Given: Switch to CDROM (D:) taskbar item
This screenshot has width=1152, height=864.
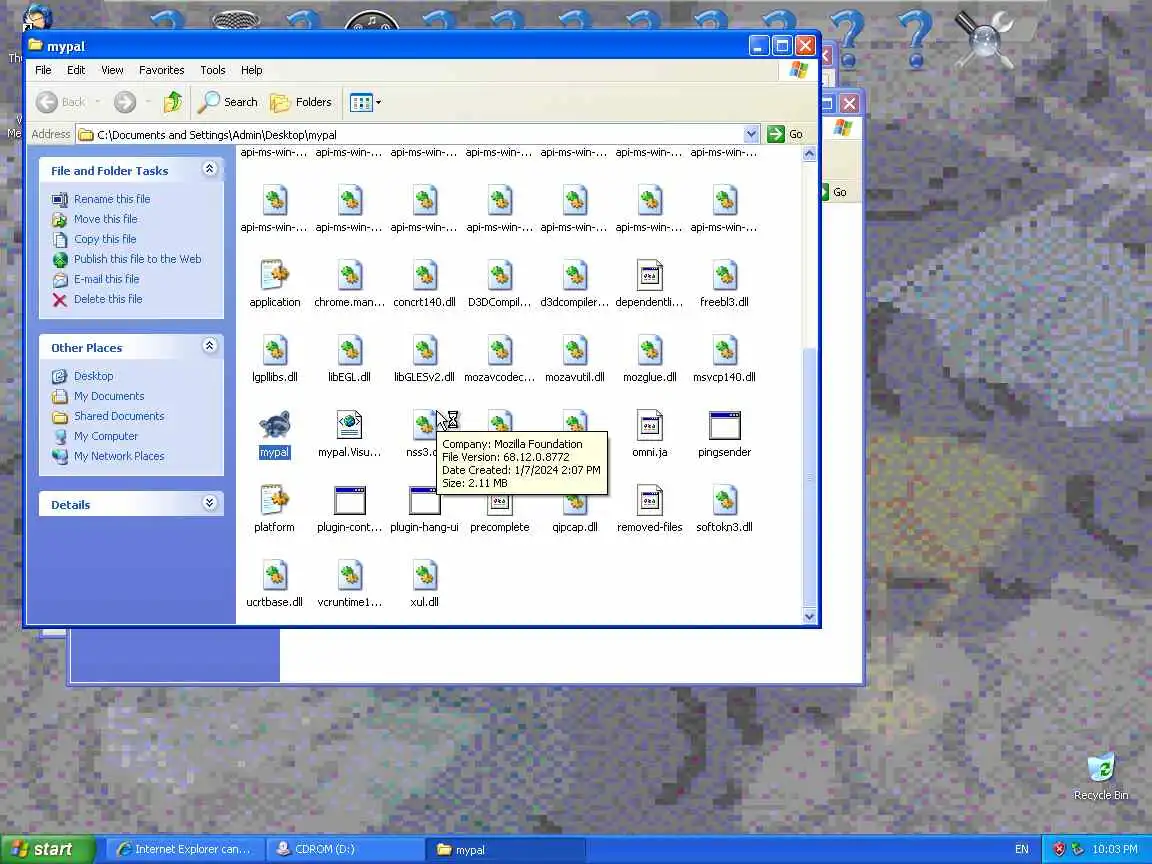Looking at the screenshot, I should point(345,849).
